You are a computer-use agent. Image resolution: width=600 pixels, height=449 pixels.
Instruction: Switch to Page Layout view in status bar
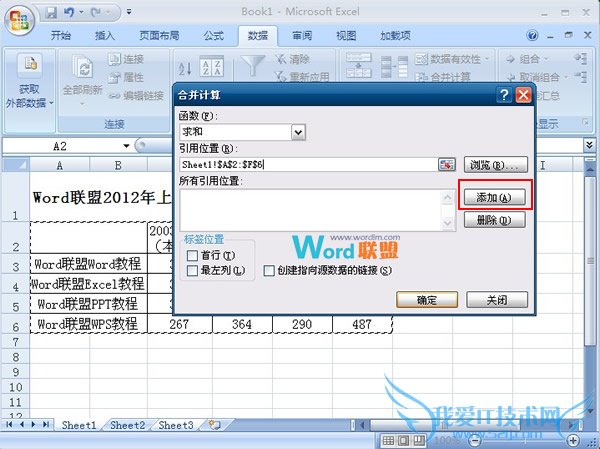tap(403, 440)
